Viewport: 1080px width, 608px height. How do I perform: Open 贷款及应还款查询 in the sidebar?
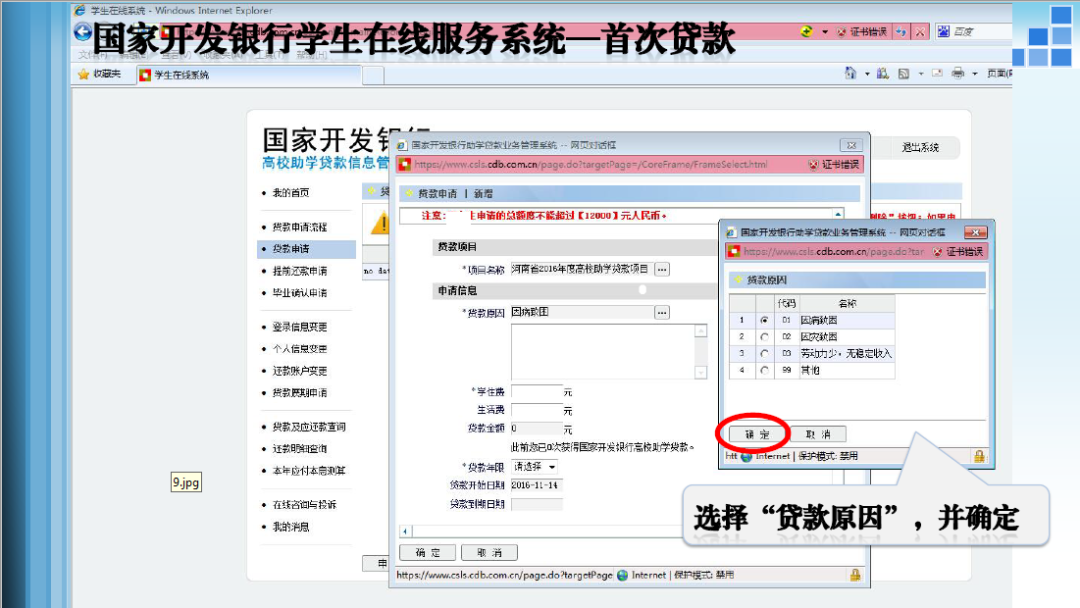point(309,427)
